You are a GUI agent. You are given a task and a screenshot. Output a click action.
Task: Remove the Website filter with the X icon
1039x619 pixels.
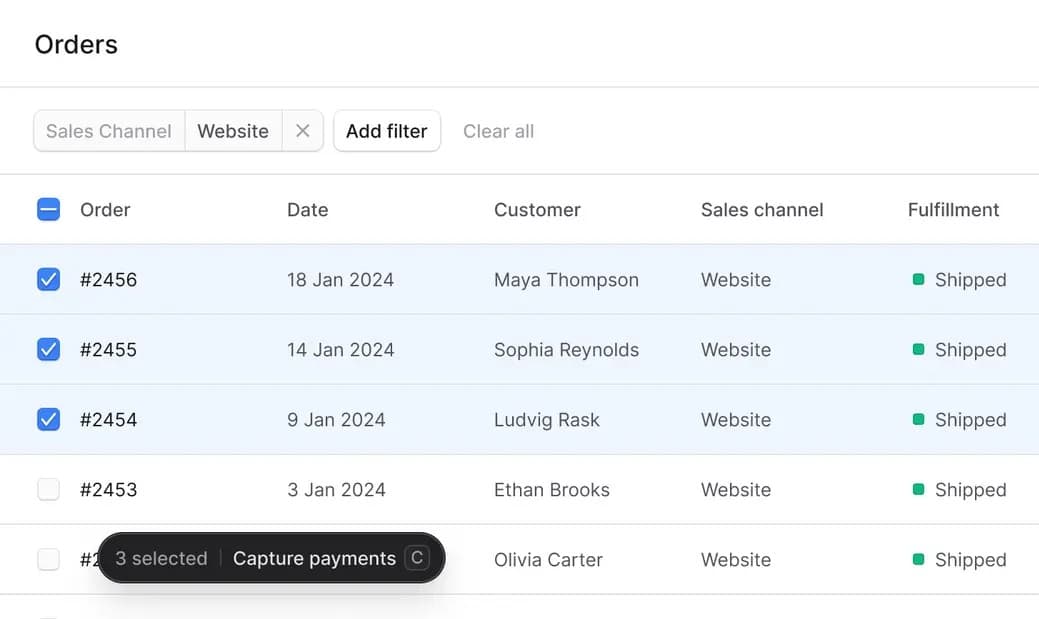point(303,131)
